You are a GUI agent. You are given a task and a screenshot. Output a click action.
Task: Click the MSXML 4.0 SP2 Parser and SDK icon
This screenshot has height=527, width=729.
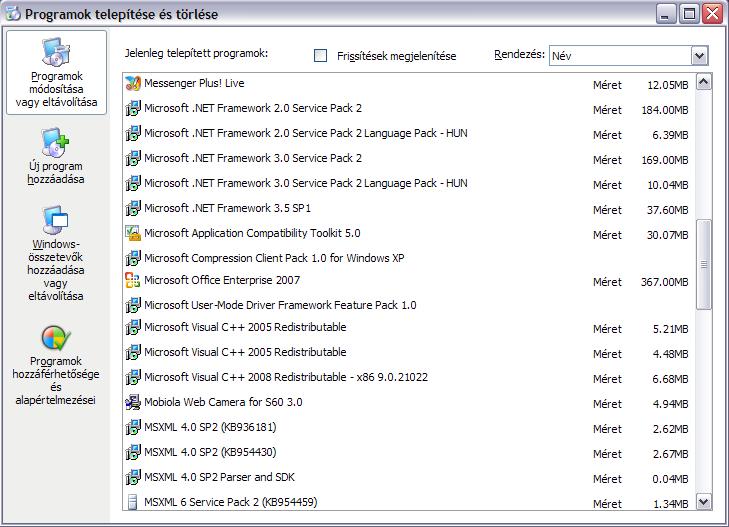[x=133, y=477]
